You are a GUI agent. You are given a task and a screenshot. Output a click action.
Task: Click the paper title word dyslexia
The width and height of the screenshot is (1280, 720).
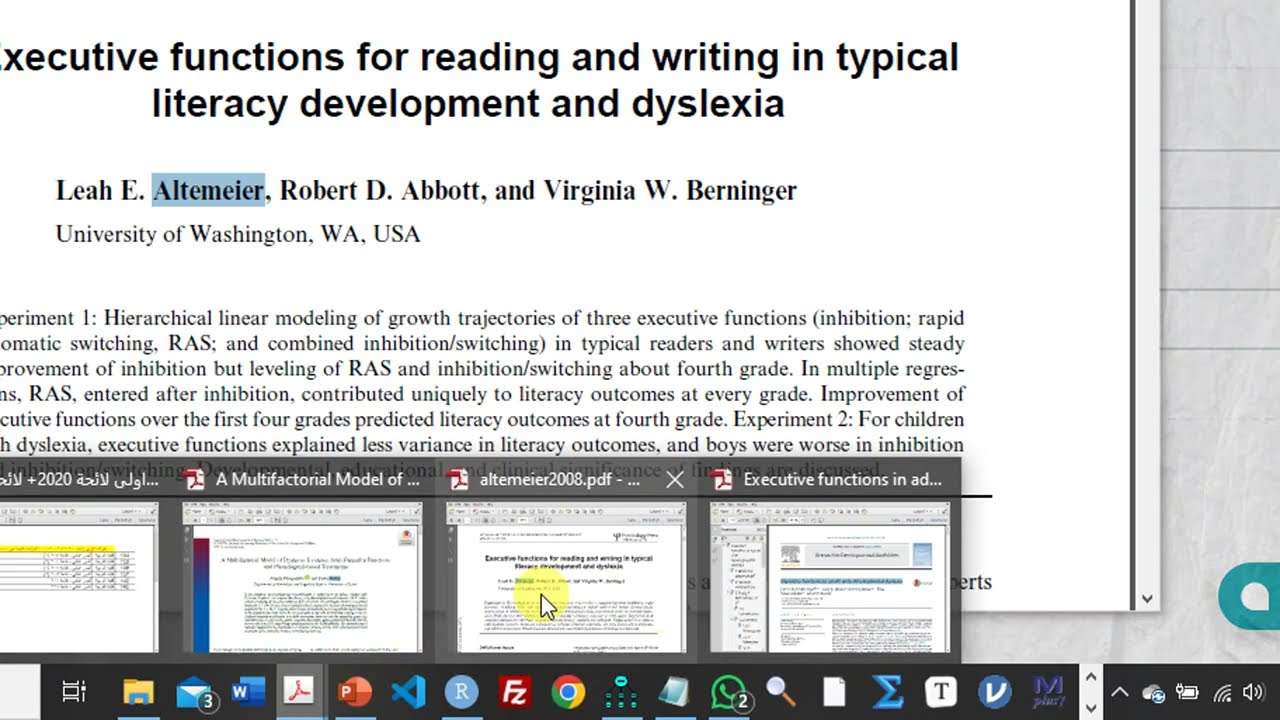click(x=707, y=104)
